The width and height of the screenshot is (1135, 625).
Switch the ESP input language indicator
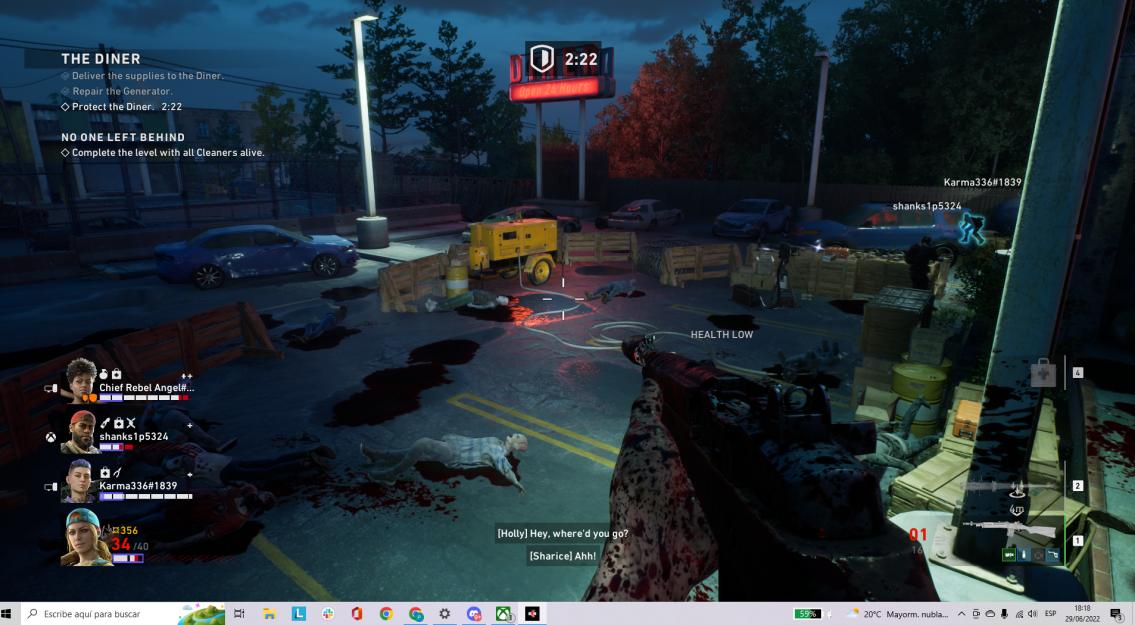(1050, 613)
